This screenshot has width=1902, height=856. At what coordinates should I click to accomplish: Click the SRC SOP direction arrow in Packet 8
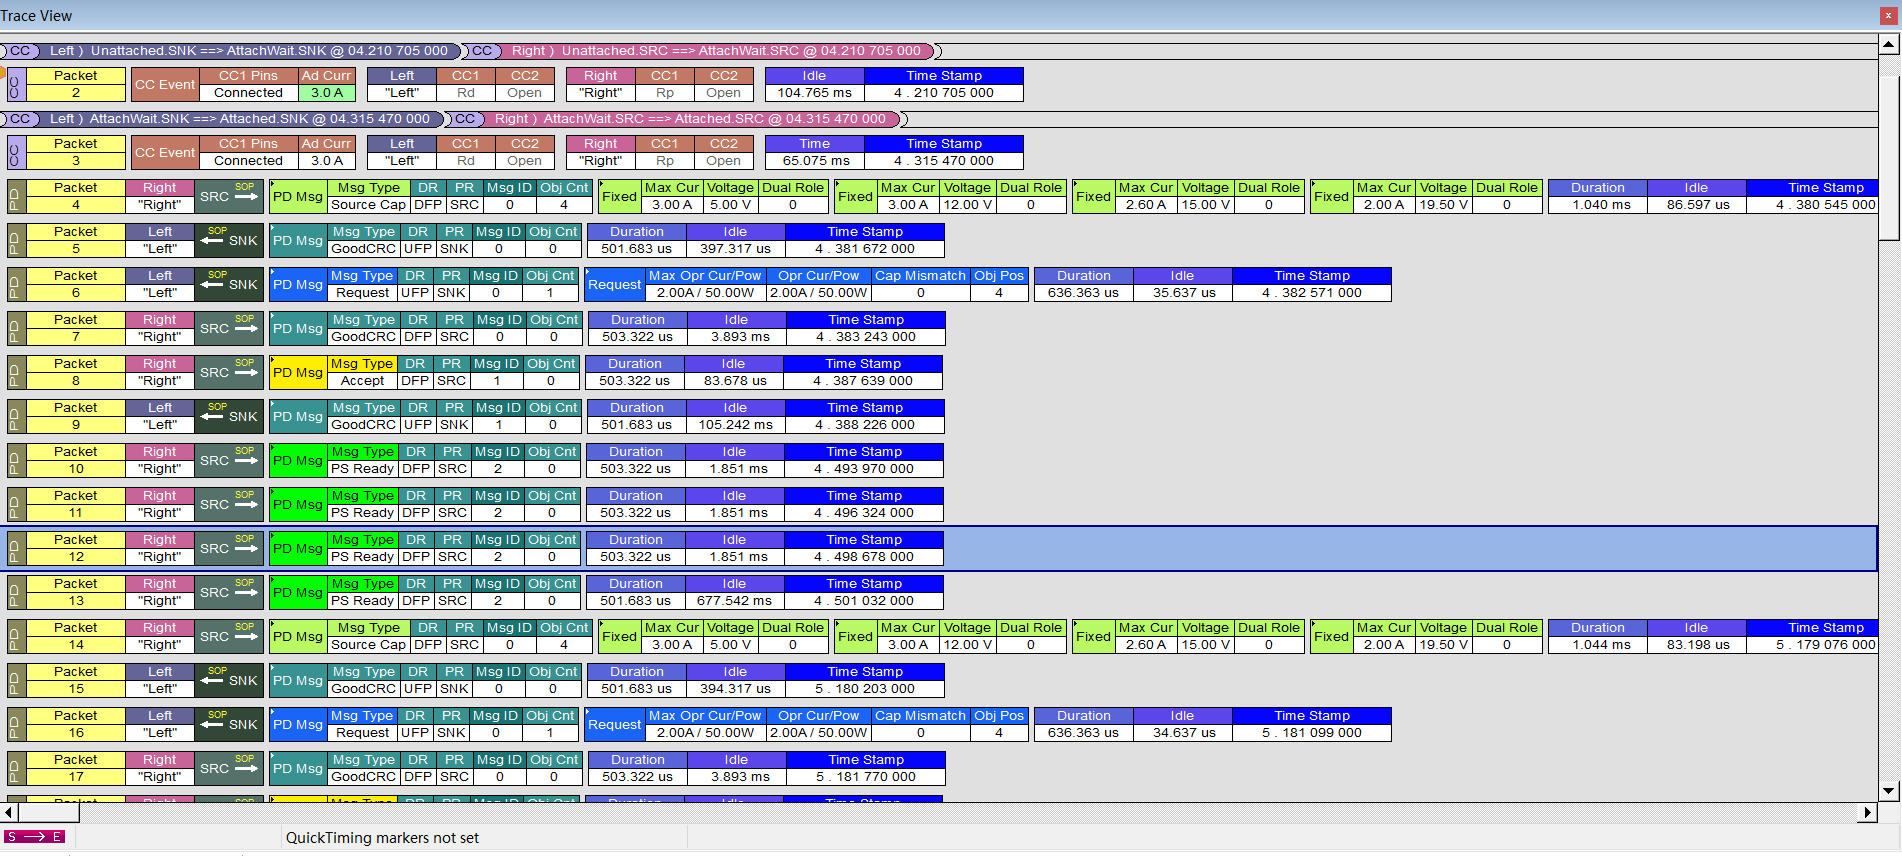[229, 372]
